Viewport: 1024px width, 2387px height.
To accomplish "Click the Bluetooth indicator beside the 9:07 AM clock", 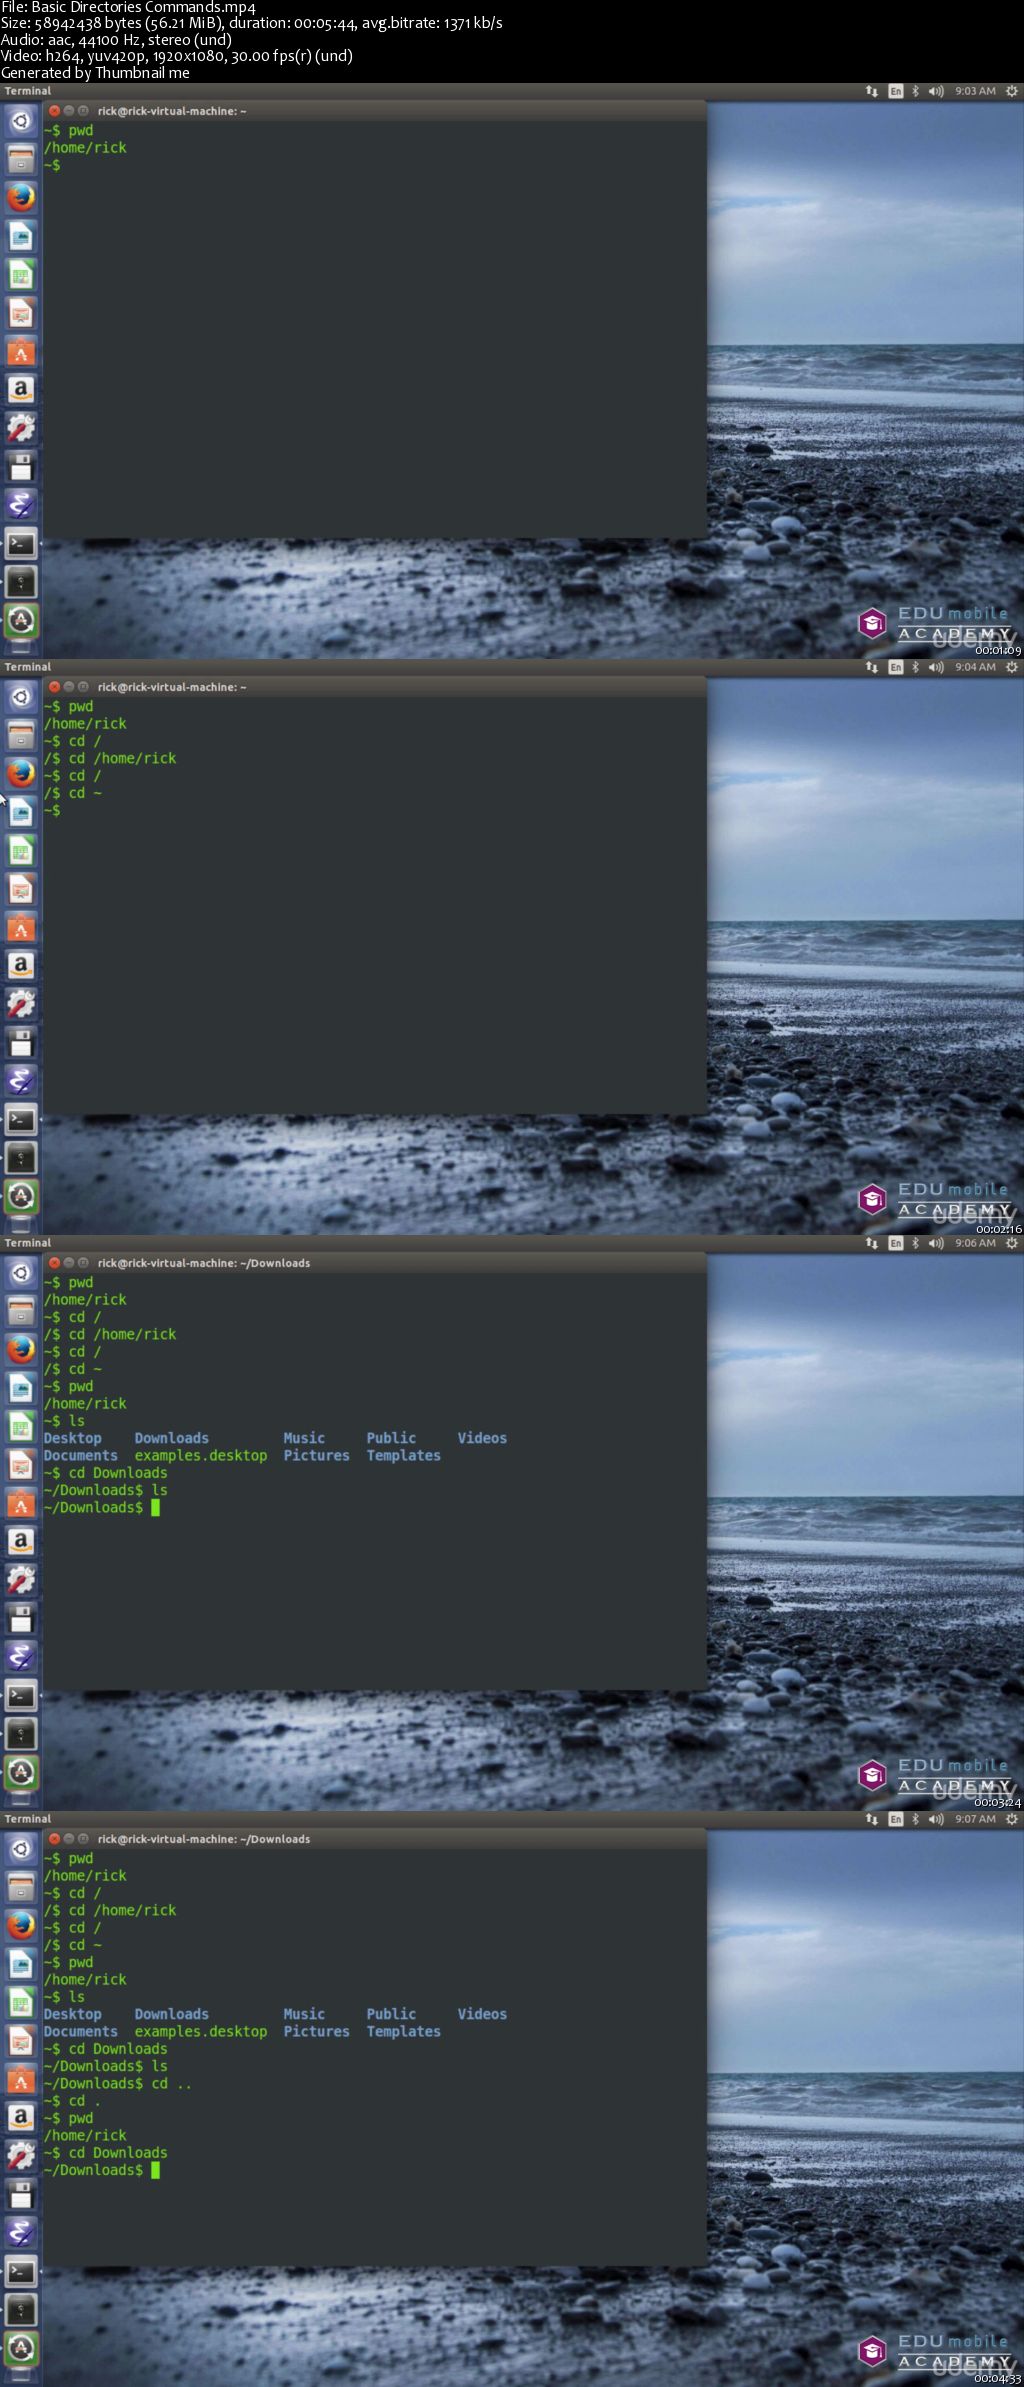I will click(x=915, y=1819).
